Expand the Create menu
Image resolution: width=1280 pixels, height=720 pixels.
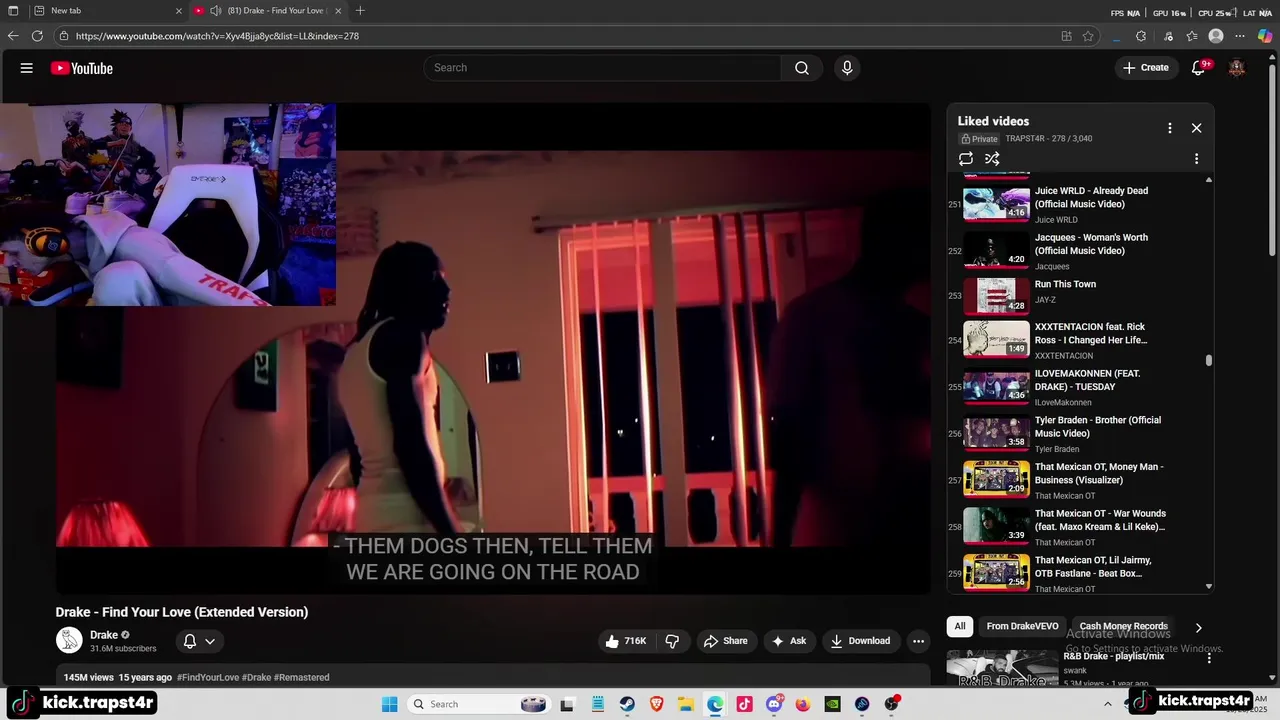point(1145,68)
